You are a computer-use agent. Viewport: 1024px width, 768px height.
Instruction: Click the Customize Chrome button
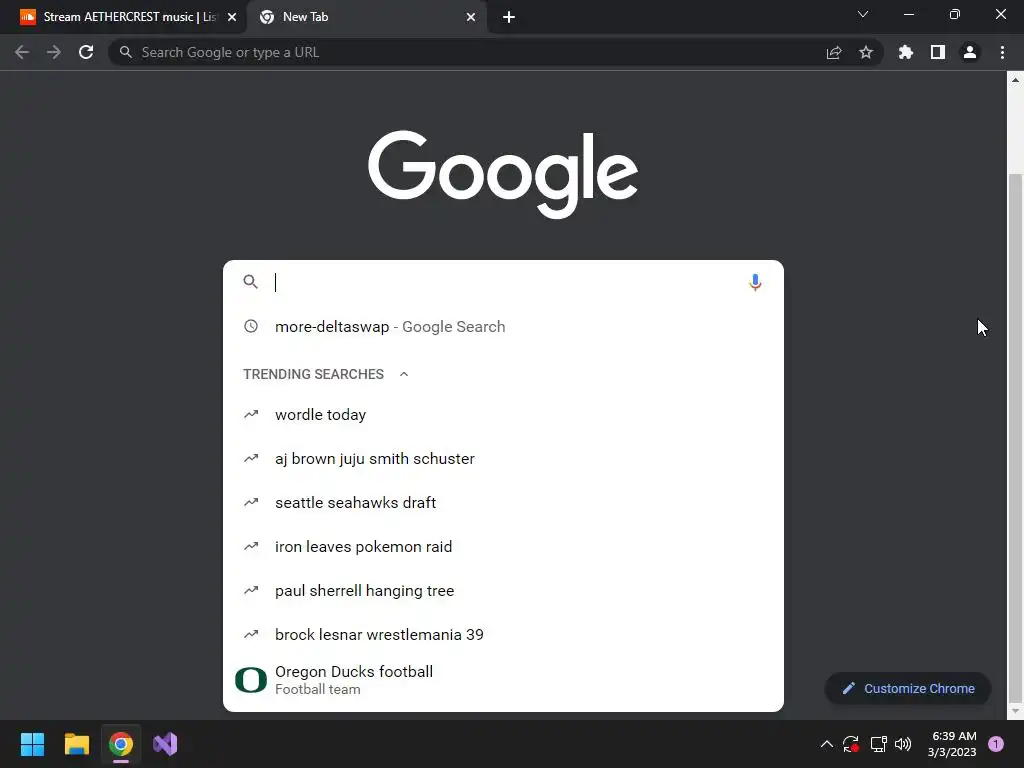pyautogui.click(x=908, y=688)
